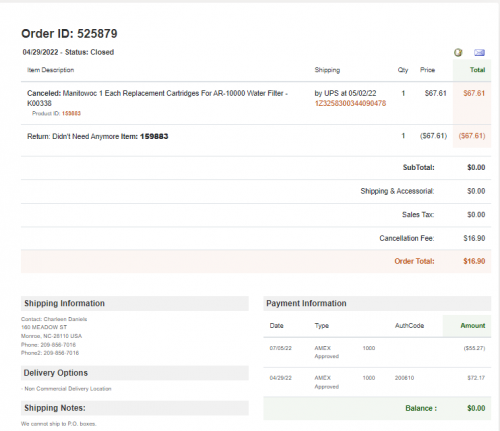Open the orange Product ID 159883 link
500x431 pixels.
71,113
